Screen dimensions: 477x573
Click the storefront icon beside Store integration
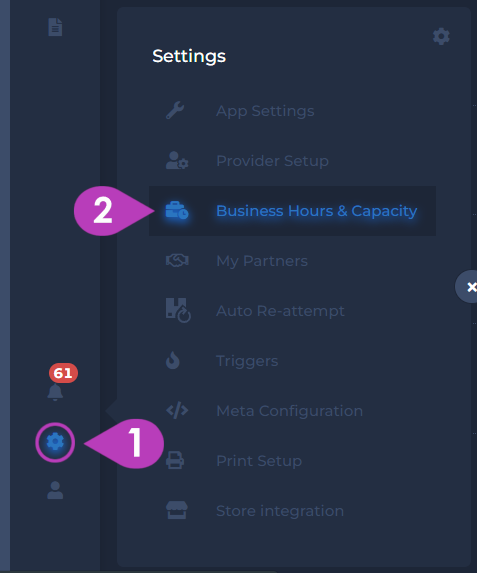pyautogui.click(x=177, y=511)
